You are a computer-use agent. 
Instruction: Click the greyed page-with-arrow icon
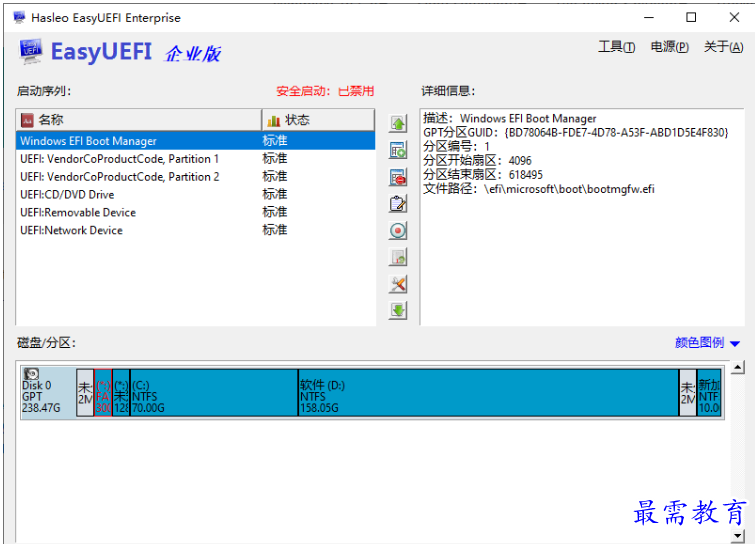398,258
